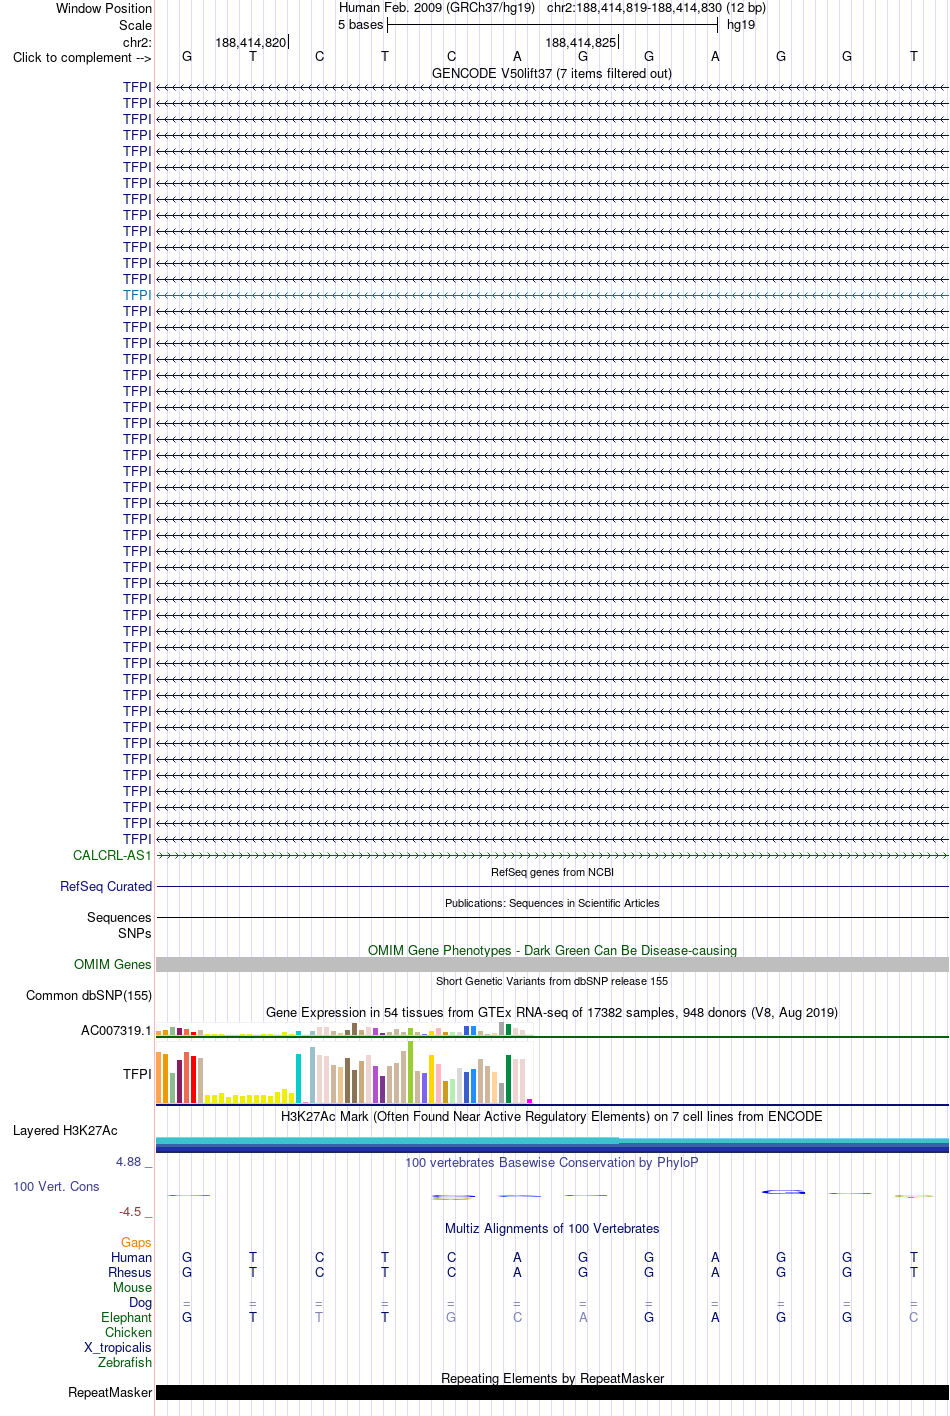Screen dimensions: 950x1416
Task: Open the RepeatMasker track label
Action: (110, 1392)
